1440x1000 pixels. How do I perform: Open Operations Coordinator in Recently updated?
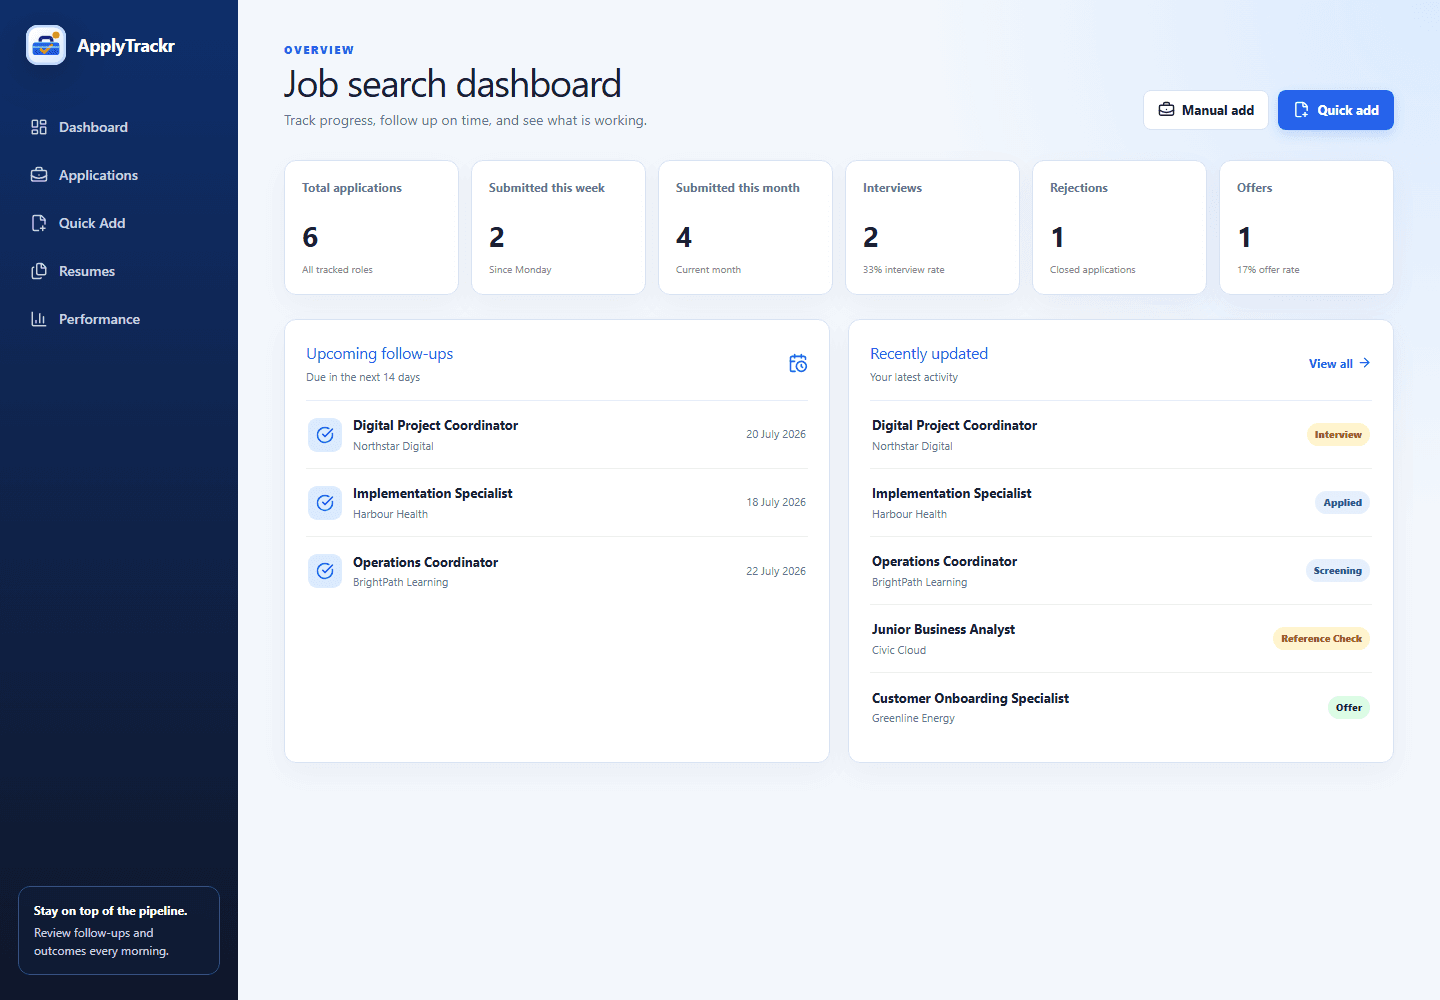1121,571
